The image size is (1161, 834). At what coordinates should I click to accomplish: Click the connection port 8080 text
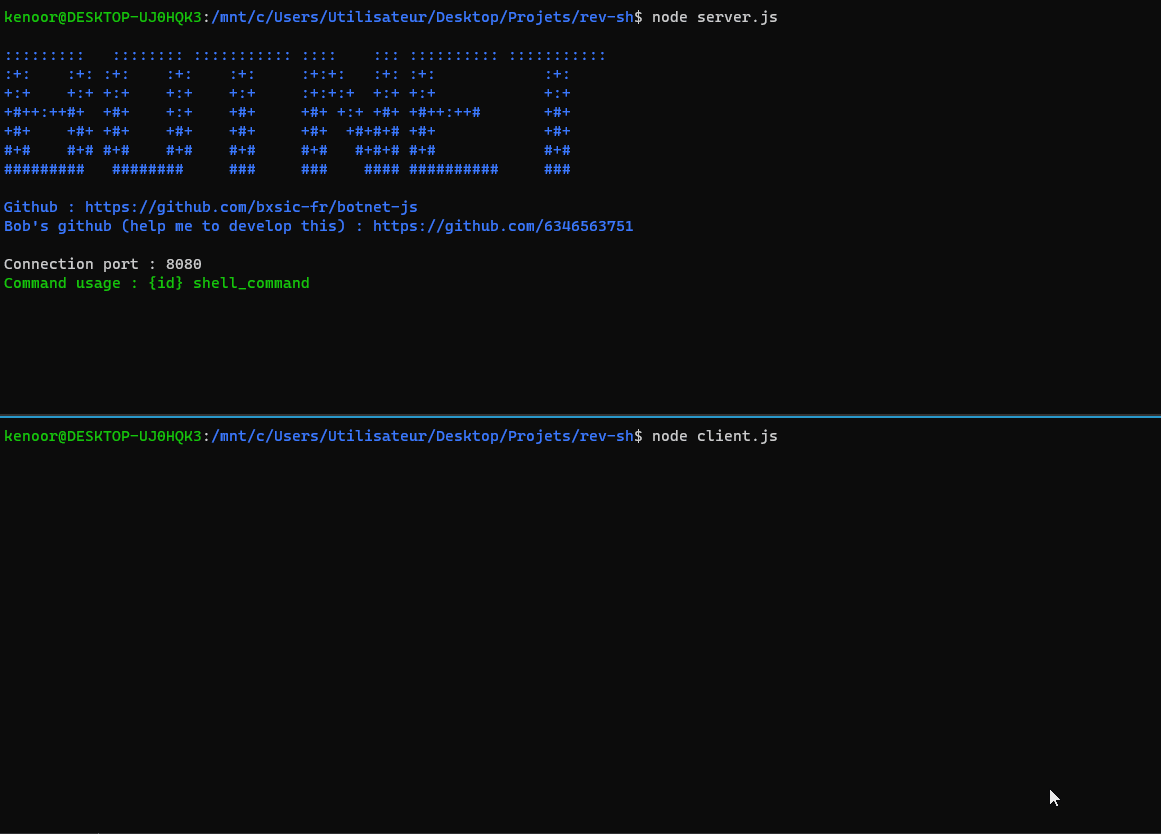click(102, 264)
